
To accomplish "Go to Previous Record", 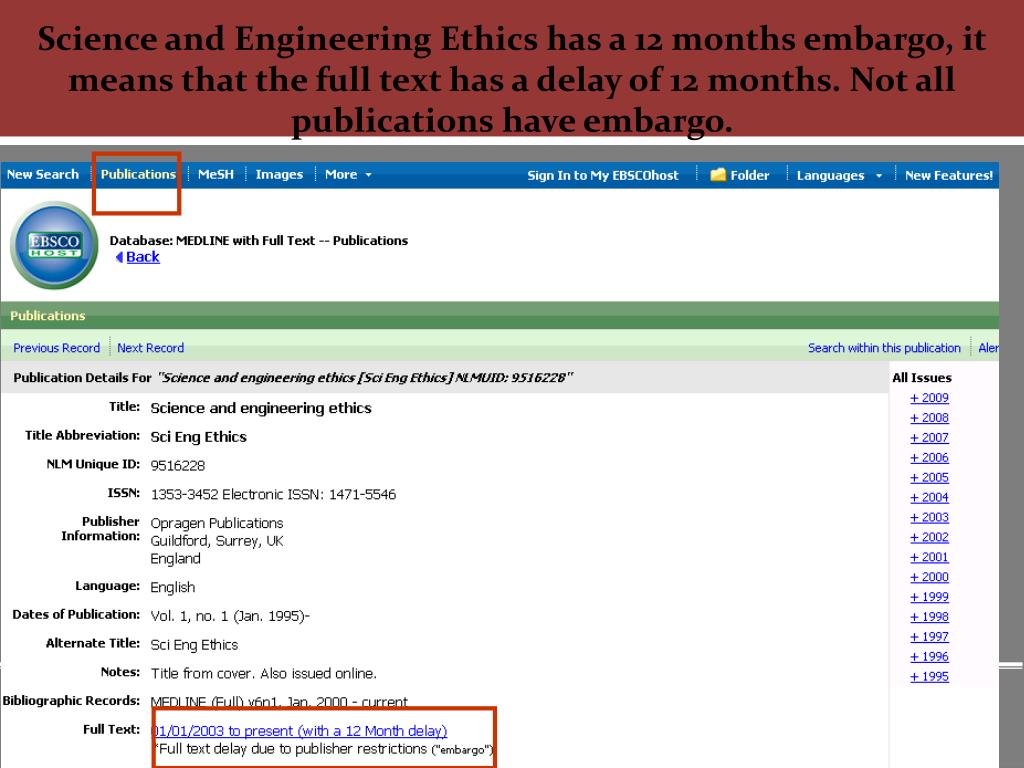I will point(57,348).
